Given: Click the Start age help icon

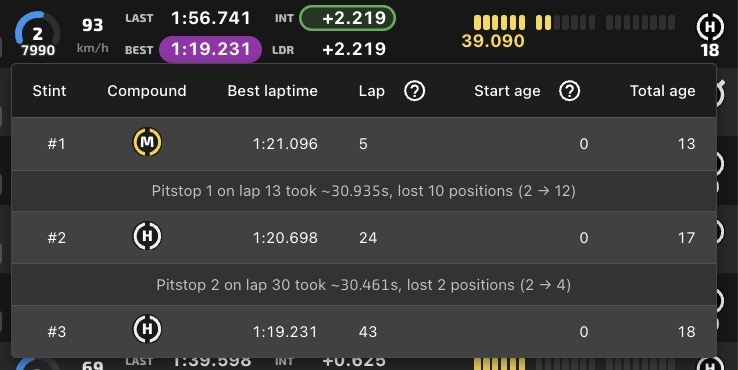Looking at the screenshot, I should tap(570, 91).
